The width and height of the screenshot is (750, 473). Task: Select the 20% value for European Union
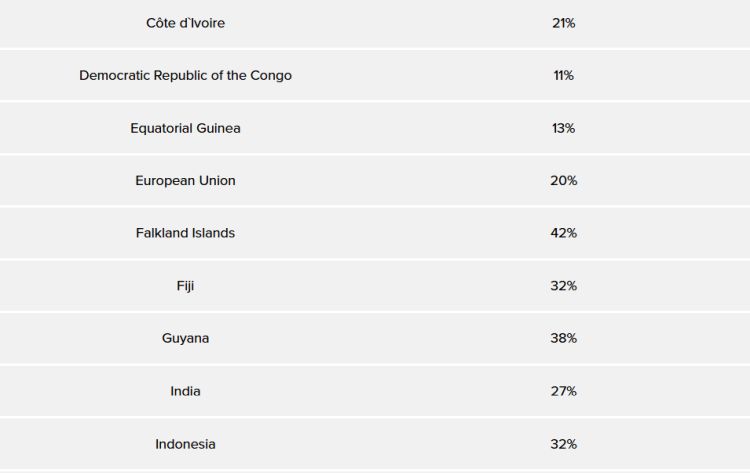[563, 181]
